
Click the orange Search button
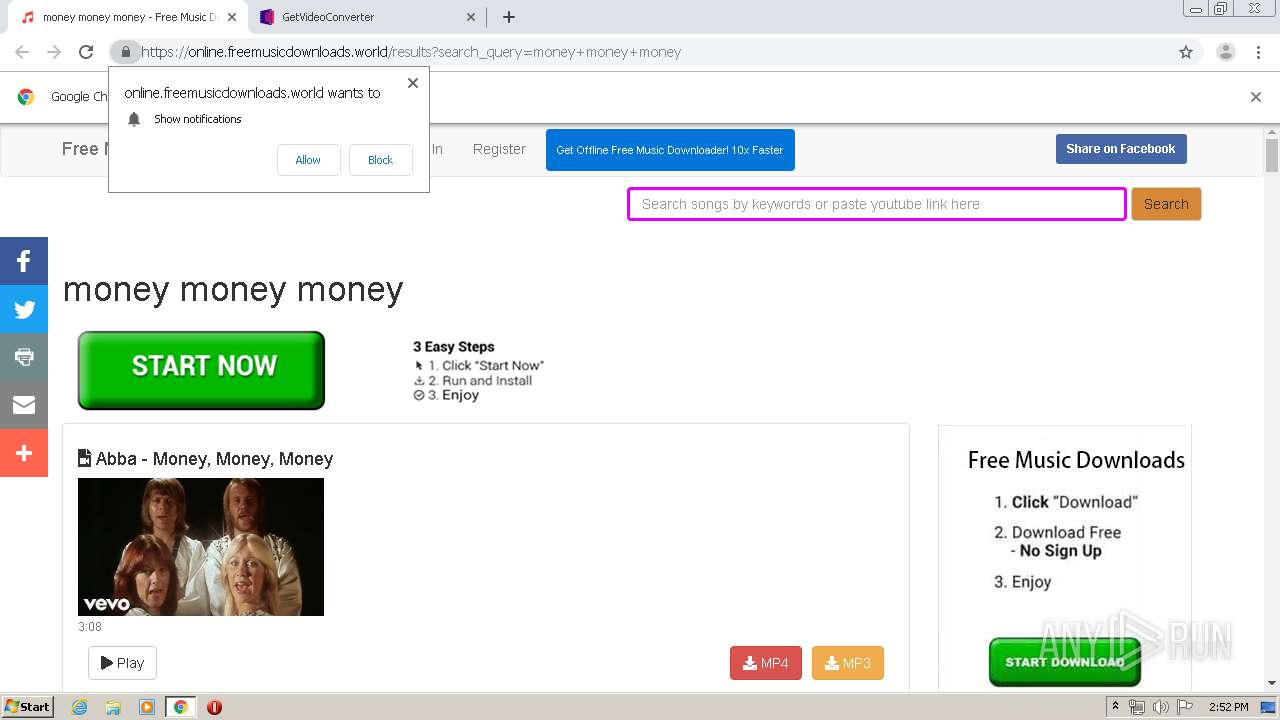[1166, 204]
